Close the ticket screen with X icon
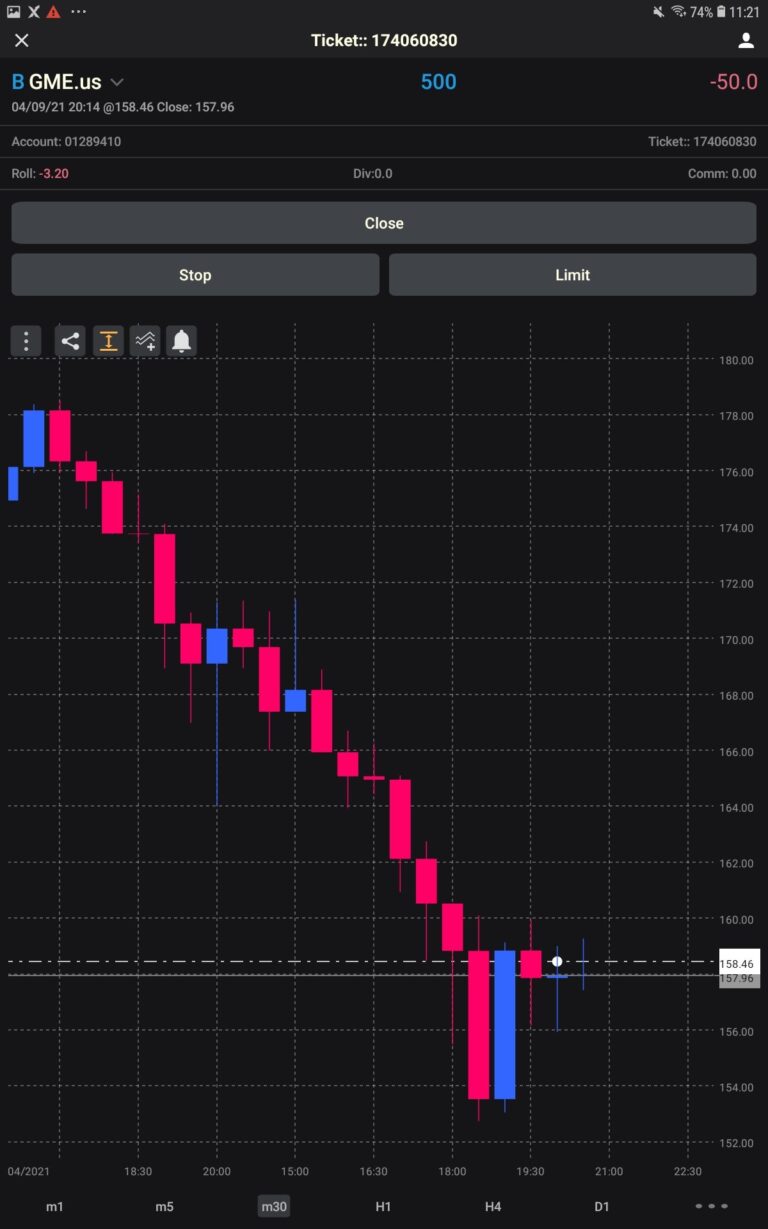This screenshot has height=1229, width=768. pos(22,41)
